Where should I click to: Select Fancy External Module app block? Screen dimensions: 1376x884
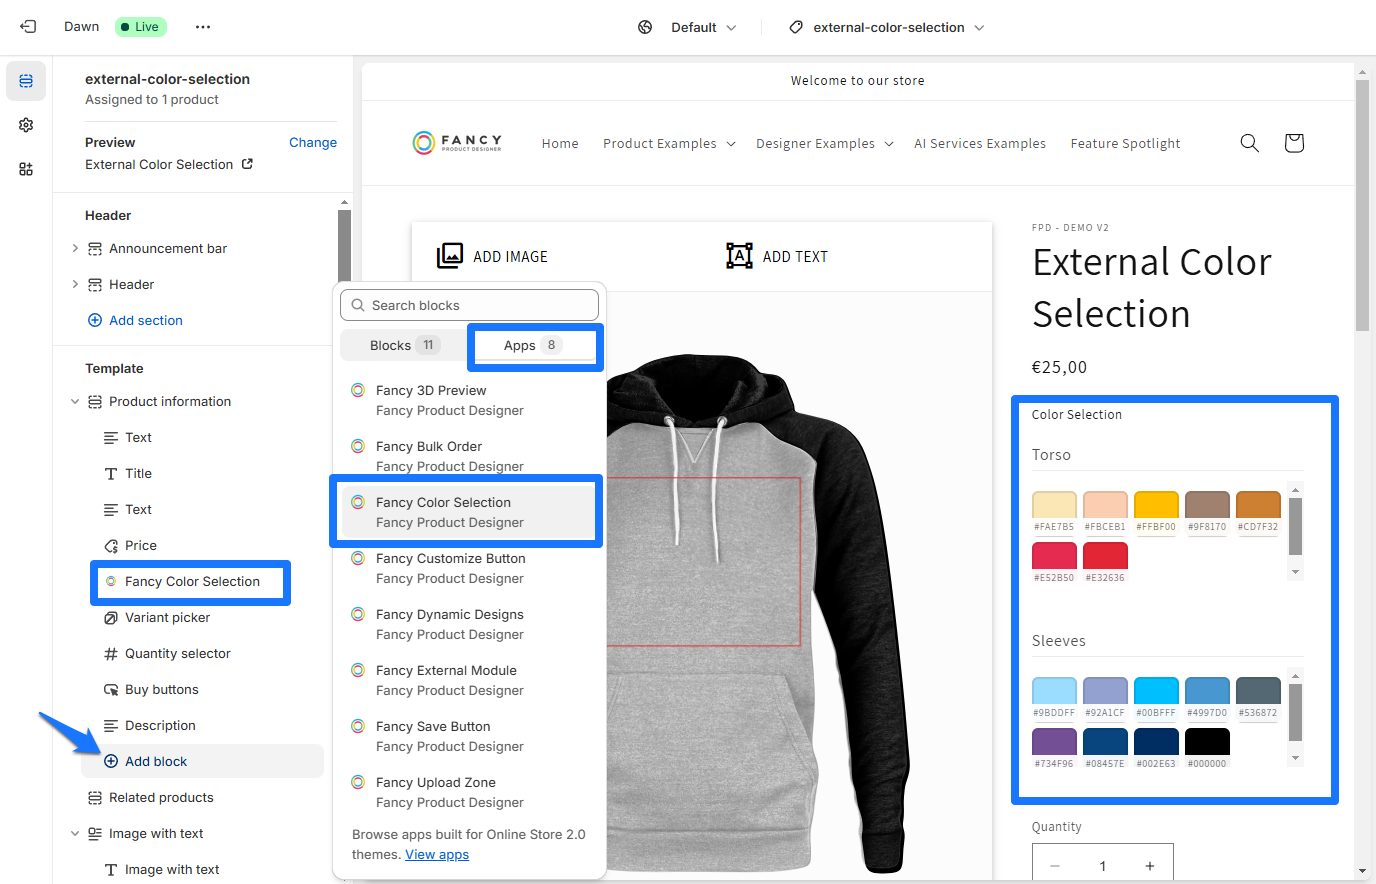point(469,680)
